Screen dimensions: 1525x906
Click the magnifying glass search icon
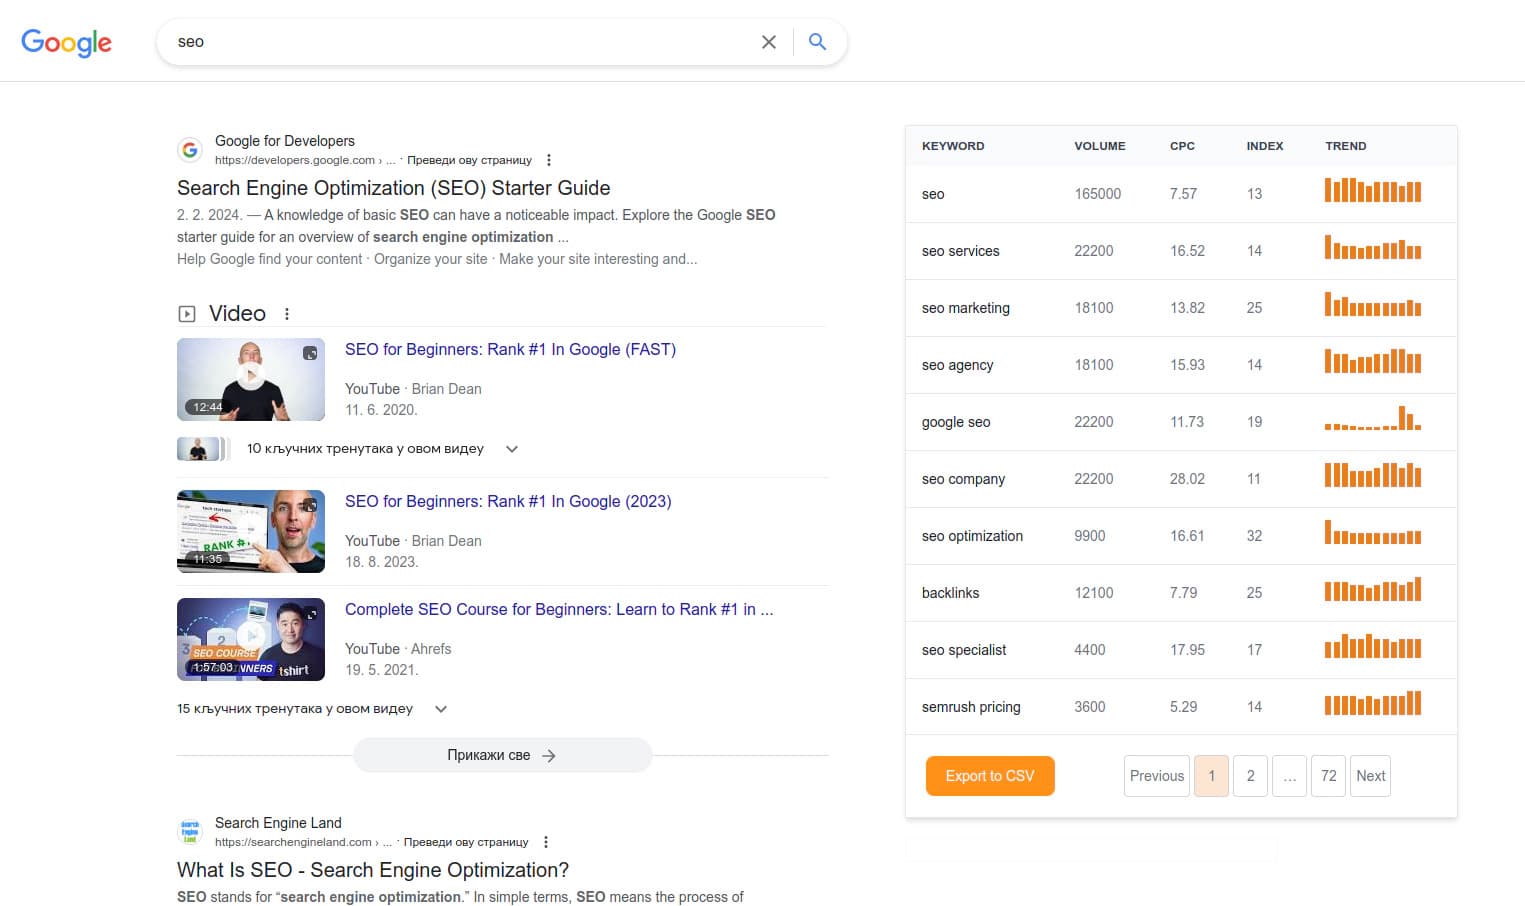(x=817, y=42)
